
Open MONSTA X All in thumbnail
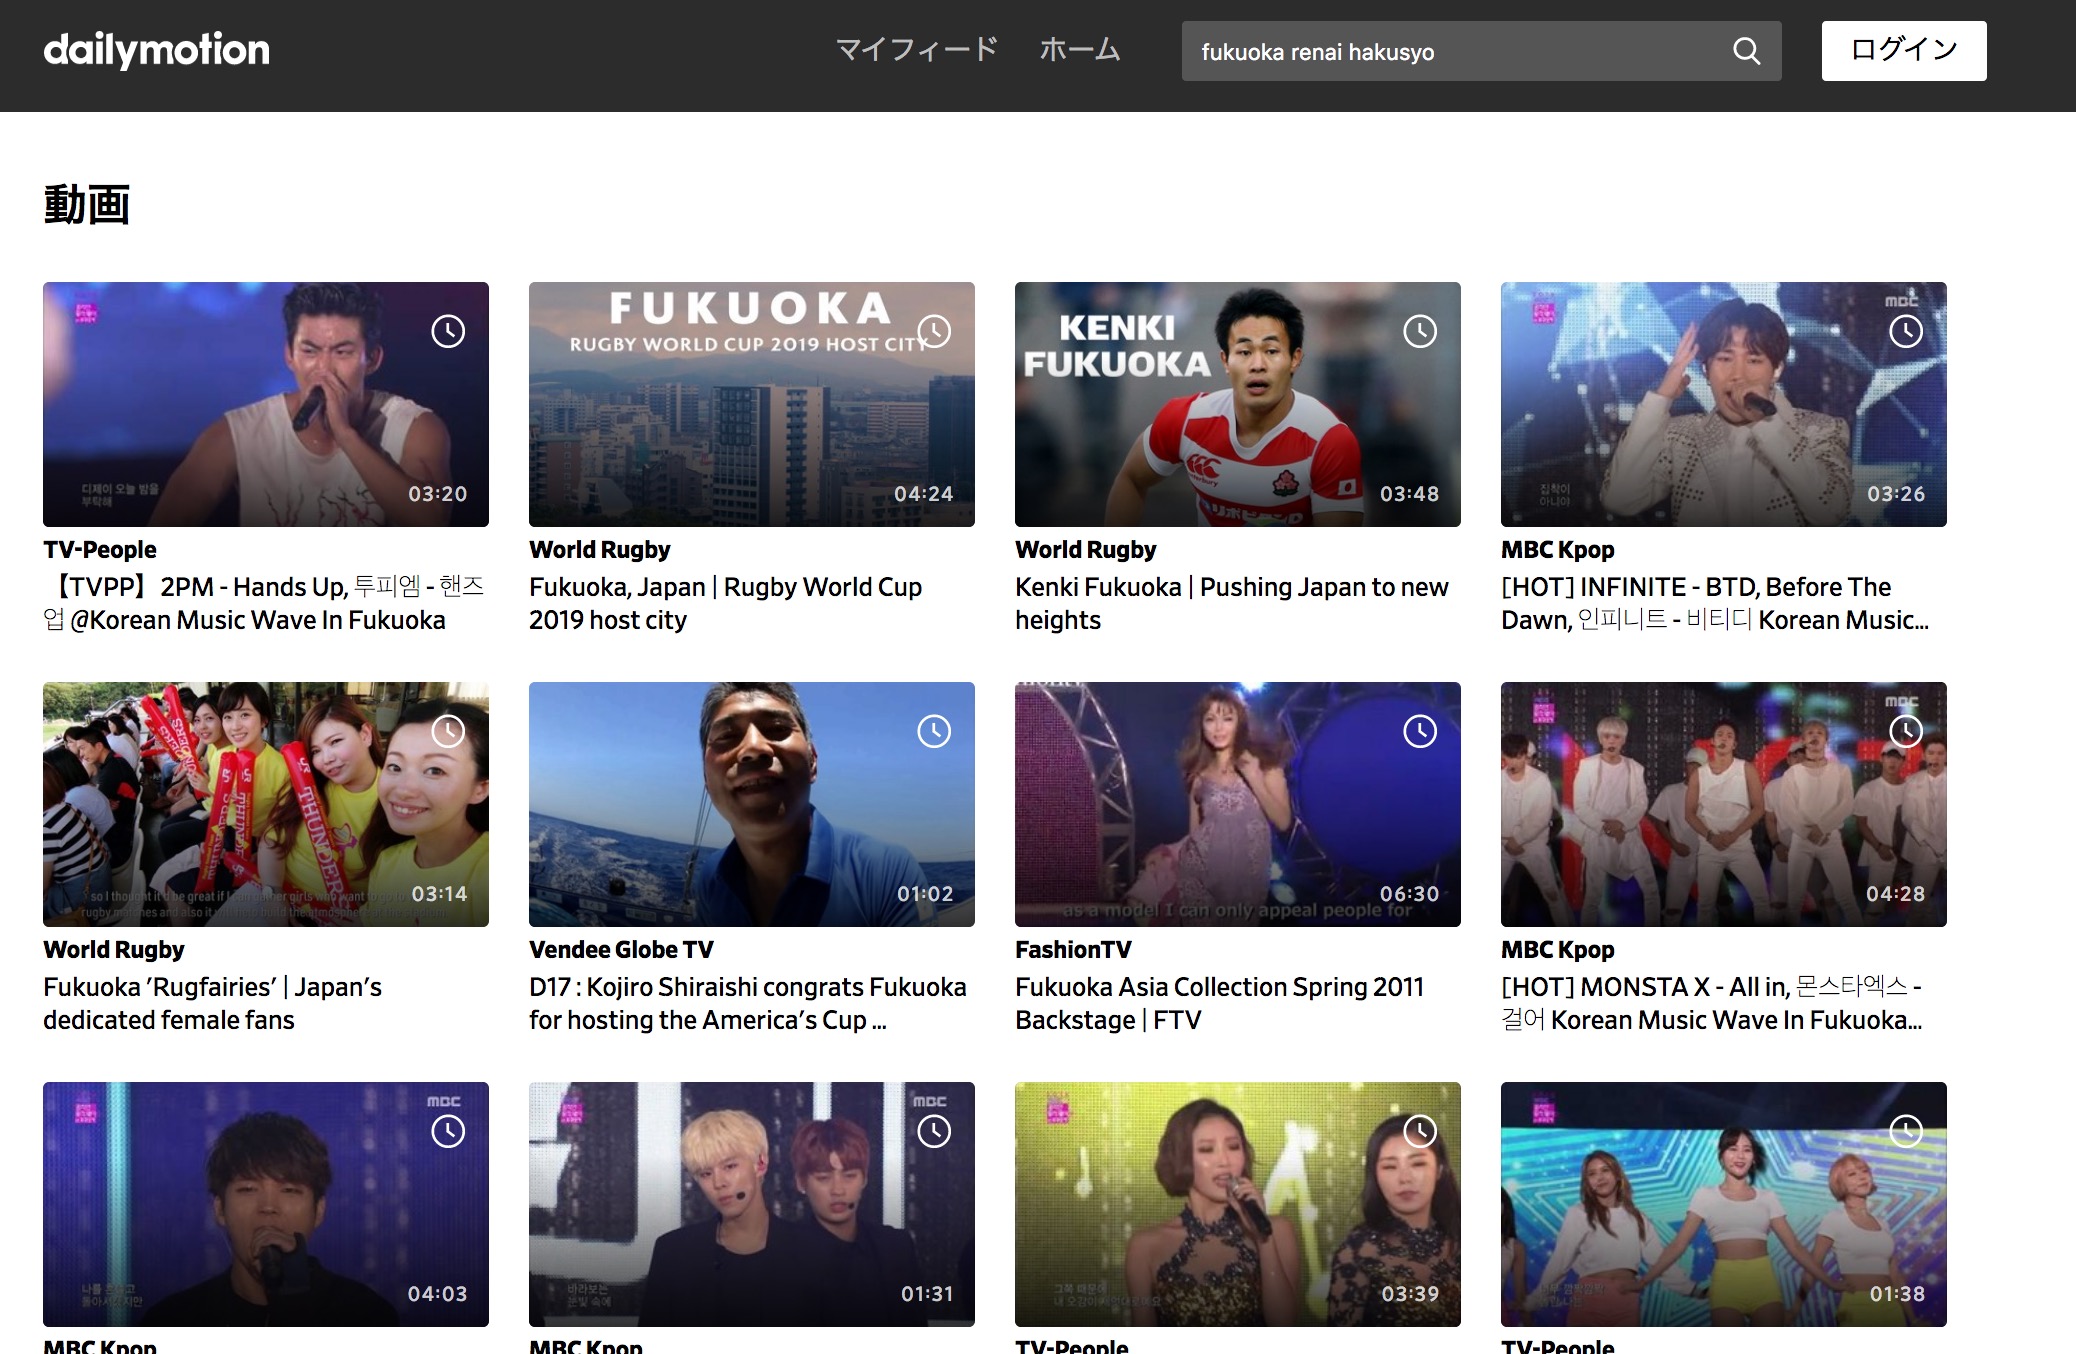[x=1724, y=804]
